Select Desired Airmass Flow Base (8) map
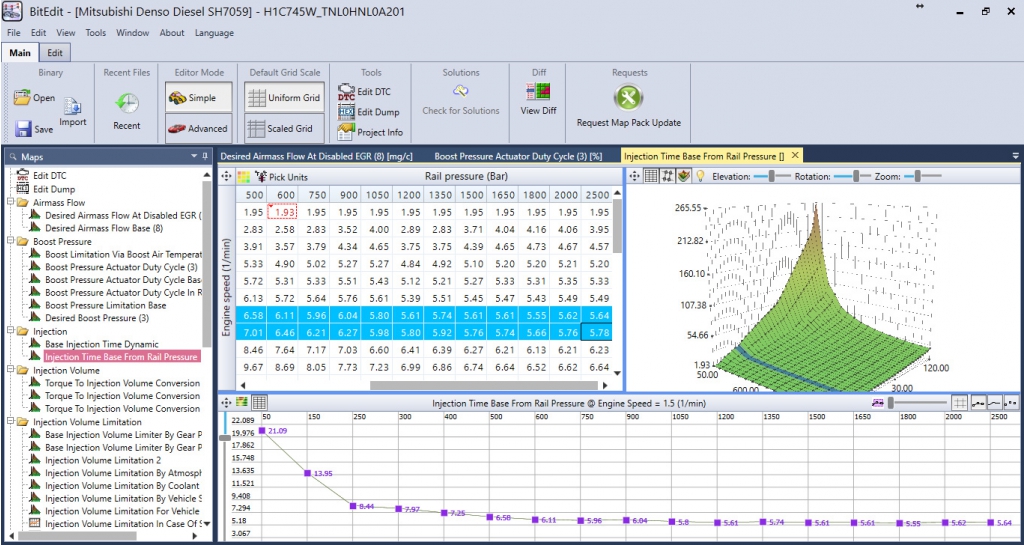The height and width of the screenshot is (545, 1024). pyautogui.click(x=104, y=228)
